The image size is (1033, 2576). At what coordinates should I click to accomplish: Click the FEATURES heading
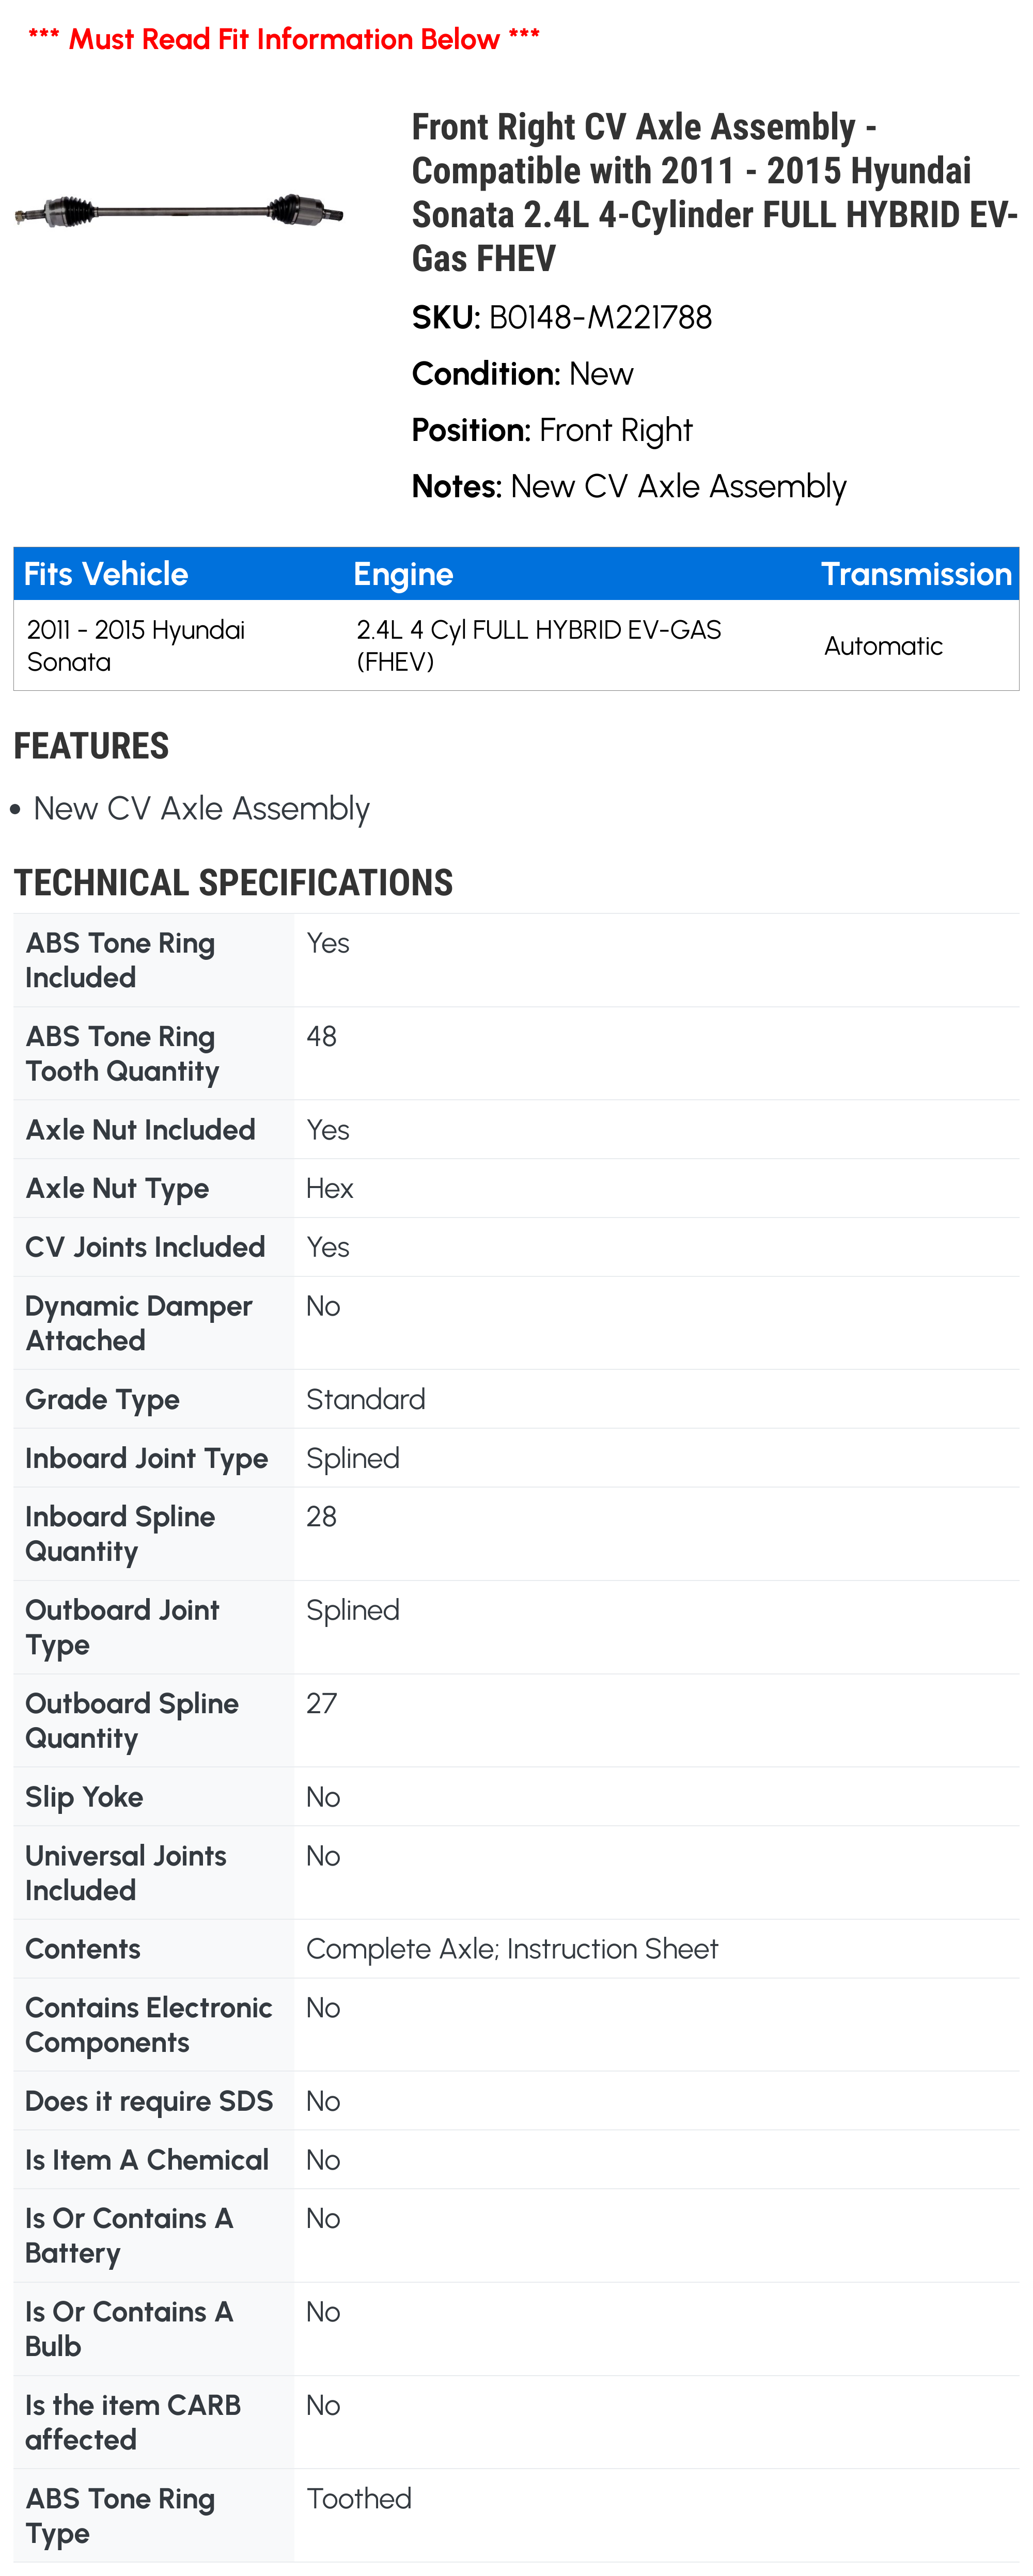(x=91, y=746)
